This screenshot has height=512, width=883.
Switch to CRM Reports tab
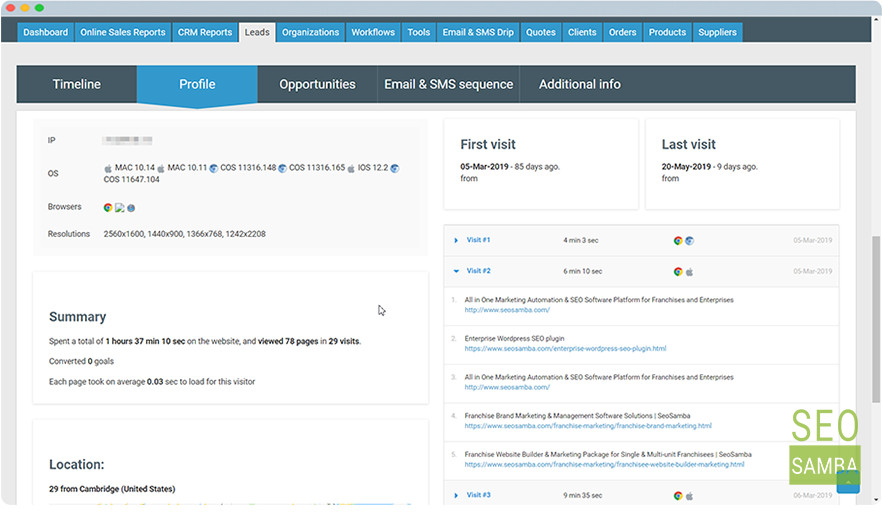205,32
